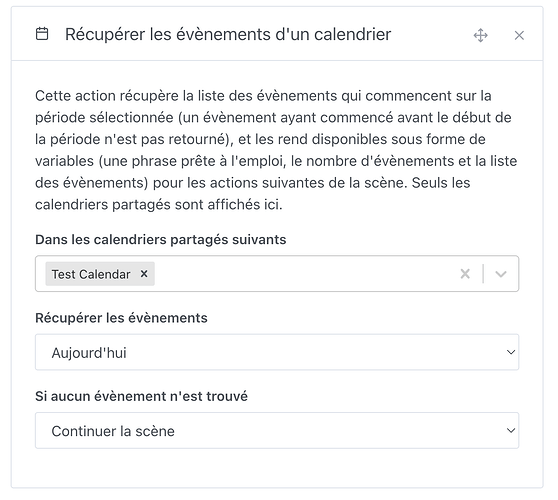
Task: Click the chevron of the Aujourd'hui select
Action: [511, 352]
